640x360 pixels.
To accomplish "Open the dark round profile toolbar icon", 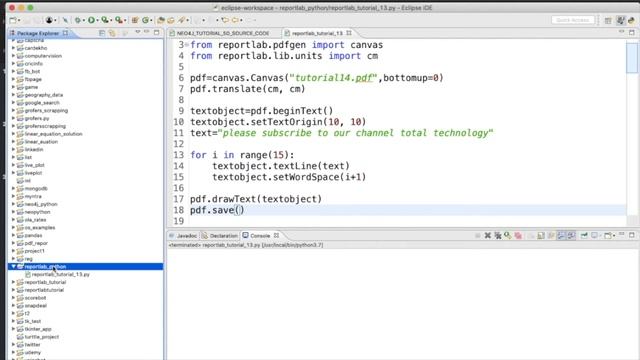I will [49, 20].
